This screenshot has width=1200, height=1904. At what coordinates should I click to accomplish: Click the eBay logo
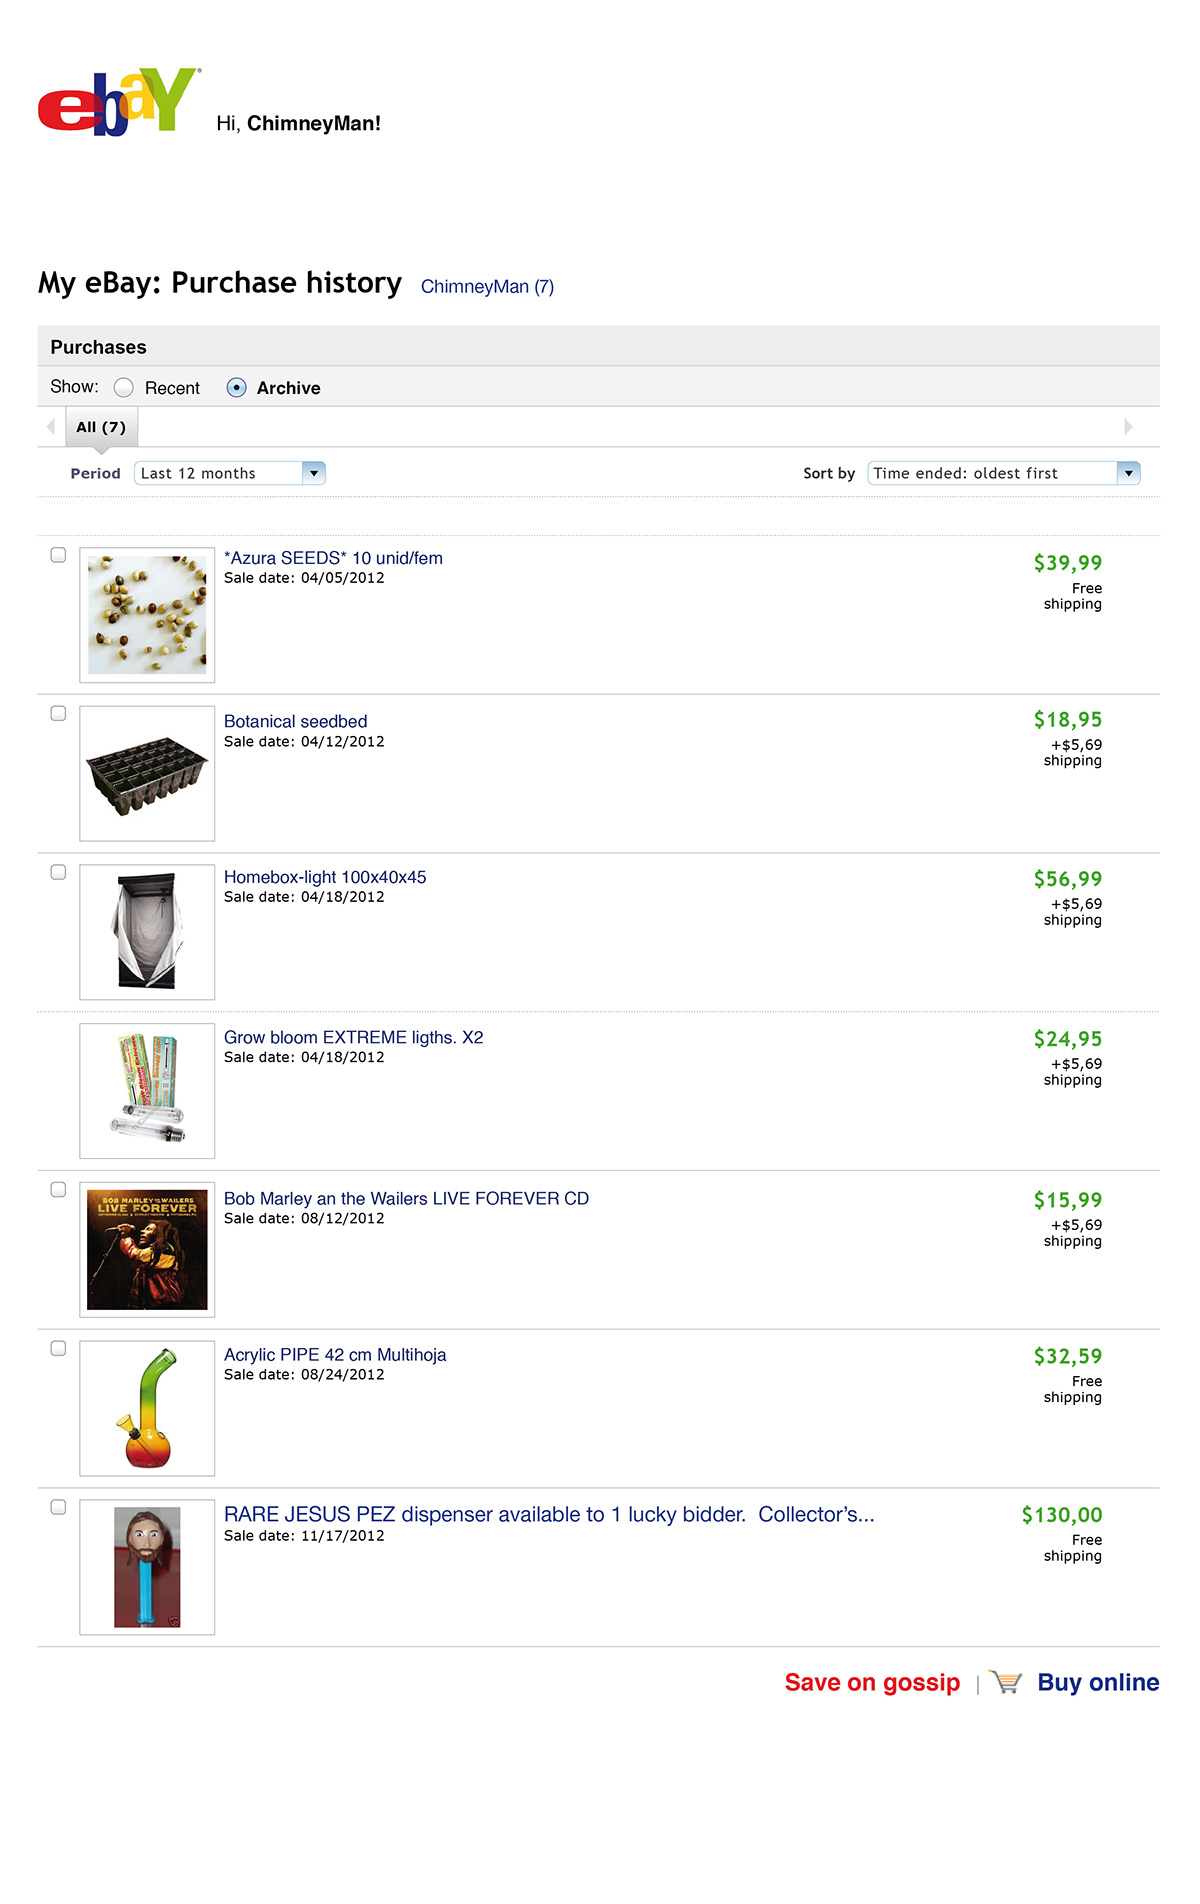(x=119, y=102)
